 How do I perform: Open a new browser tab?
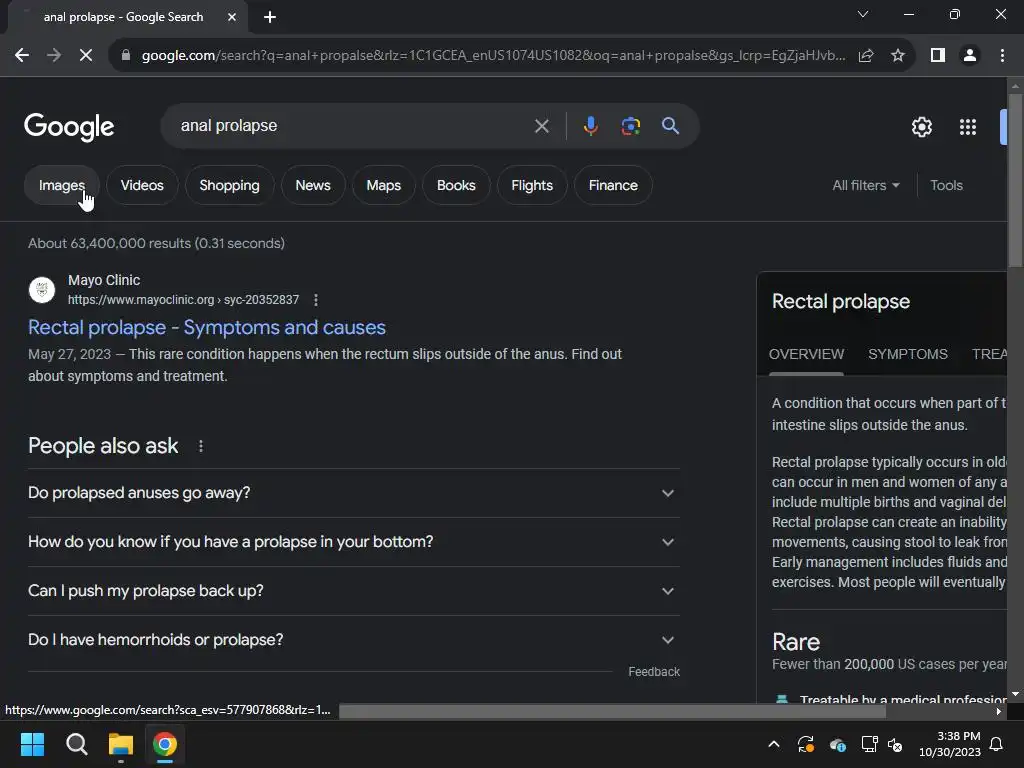[270, 18]
